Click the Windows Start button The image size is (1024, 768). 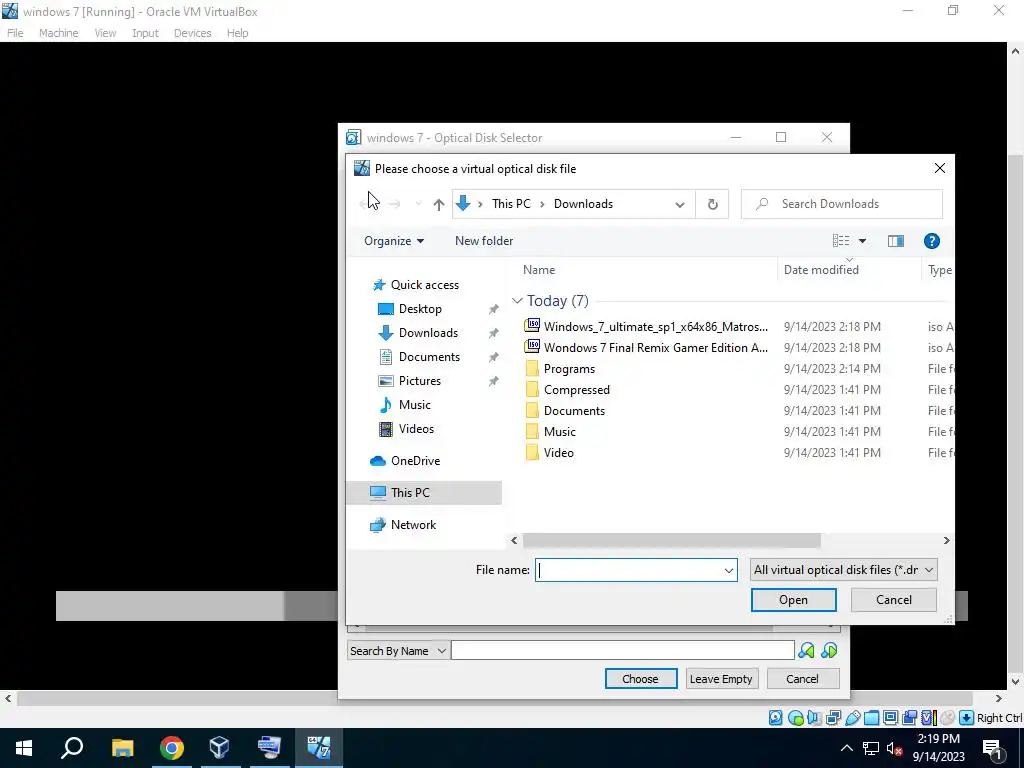click(x=24, y=748)
